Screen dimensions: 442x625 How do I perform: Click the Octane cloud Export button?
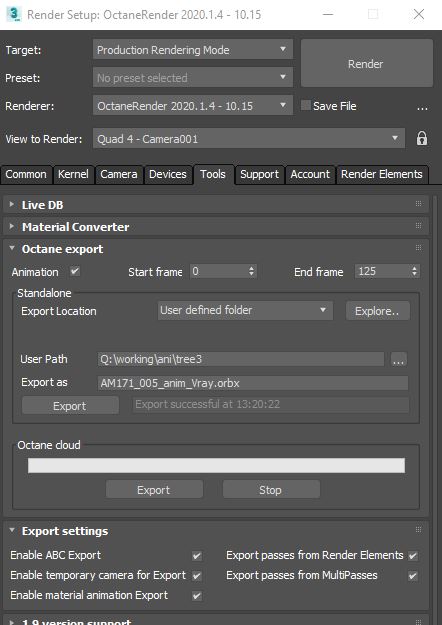click(154, 489)
